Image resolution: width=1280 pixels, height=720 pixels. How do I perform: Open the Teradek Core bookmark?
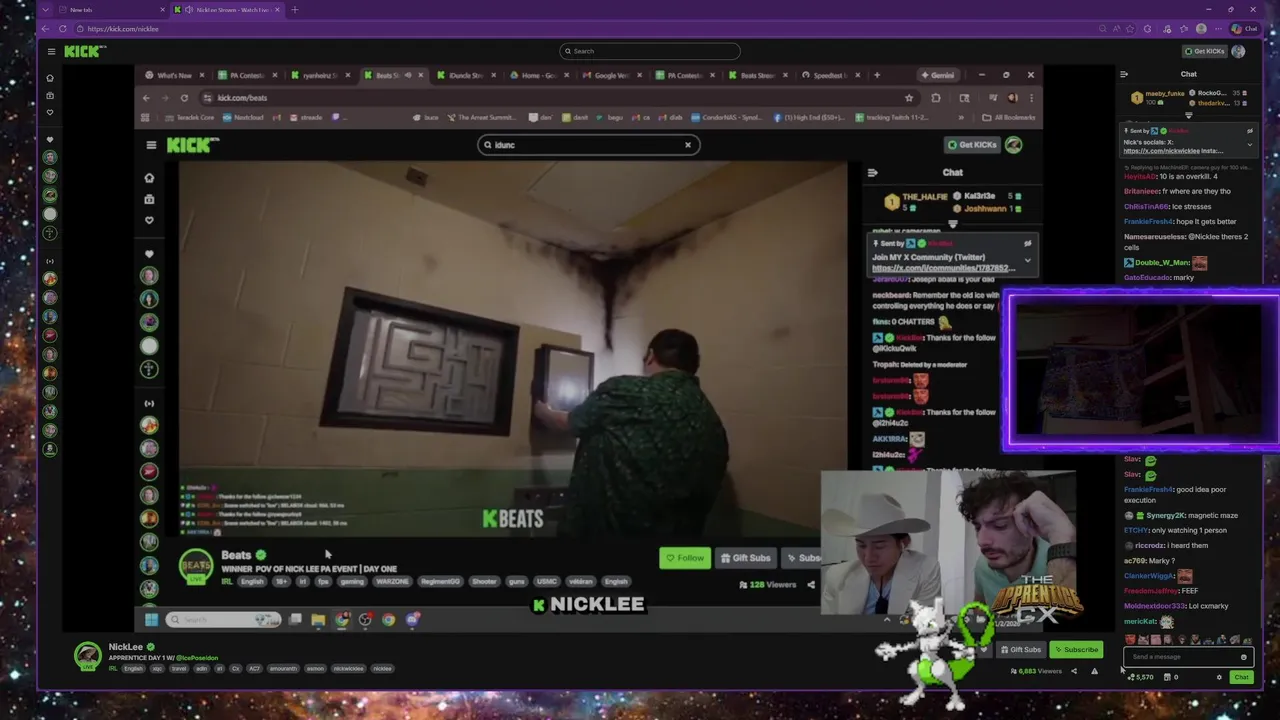(190, 117)
